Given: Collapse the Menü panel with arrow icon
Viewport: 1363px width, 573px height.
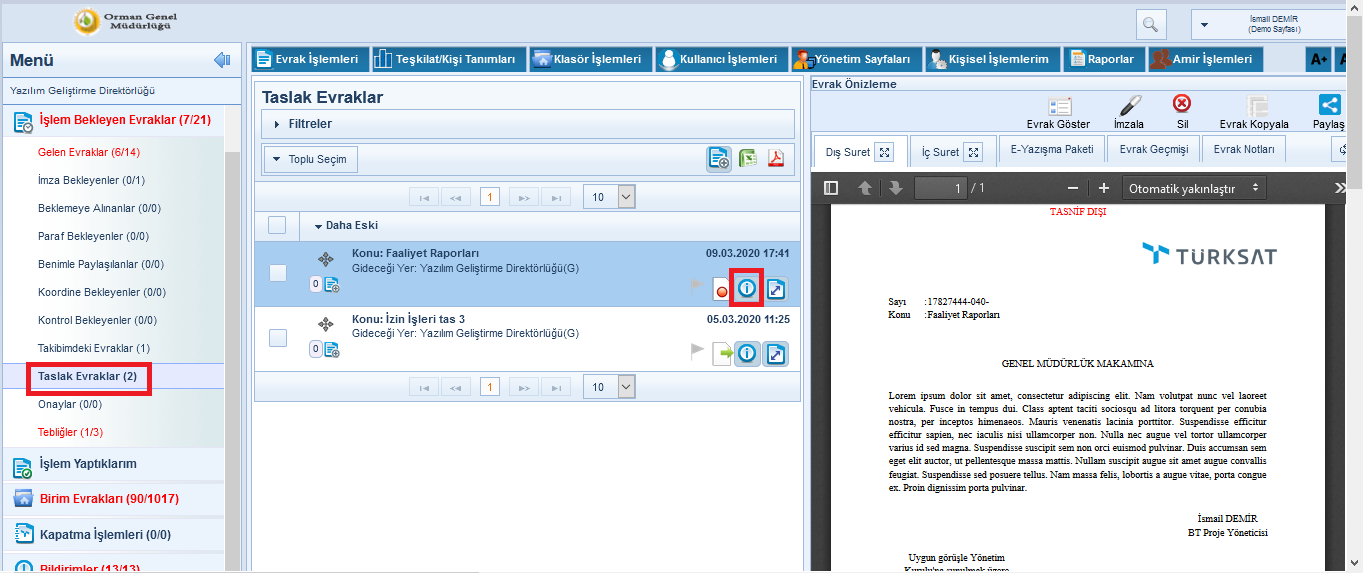Looking at the screenshot, I should 222,61.
